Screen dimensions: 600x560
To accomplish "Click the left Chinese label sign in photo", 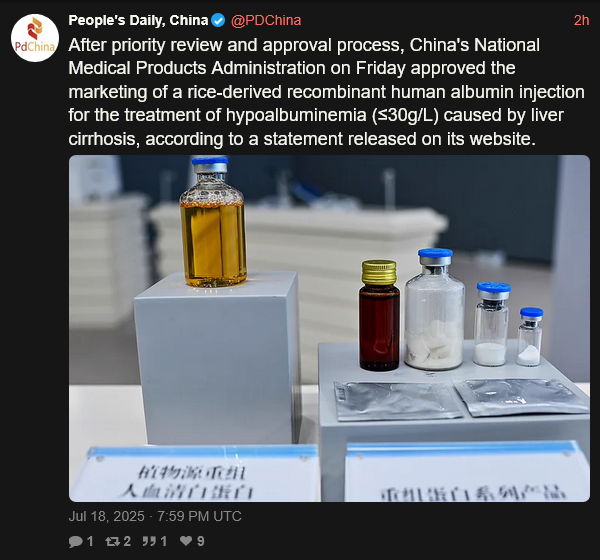I will pyautogui.click(x=195, y=475).
